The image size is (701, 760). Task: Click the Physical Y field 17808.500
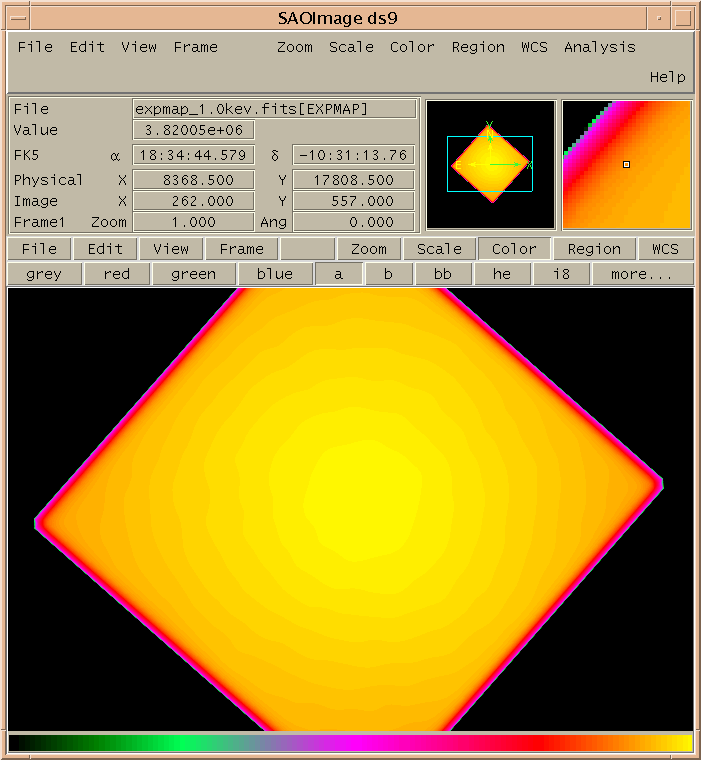click(353, 180)
